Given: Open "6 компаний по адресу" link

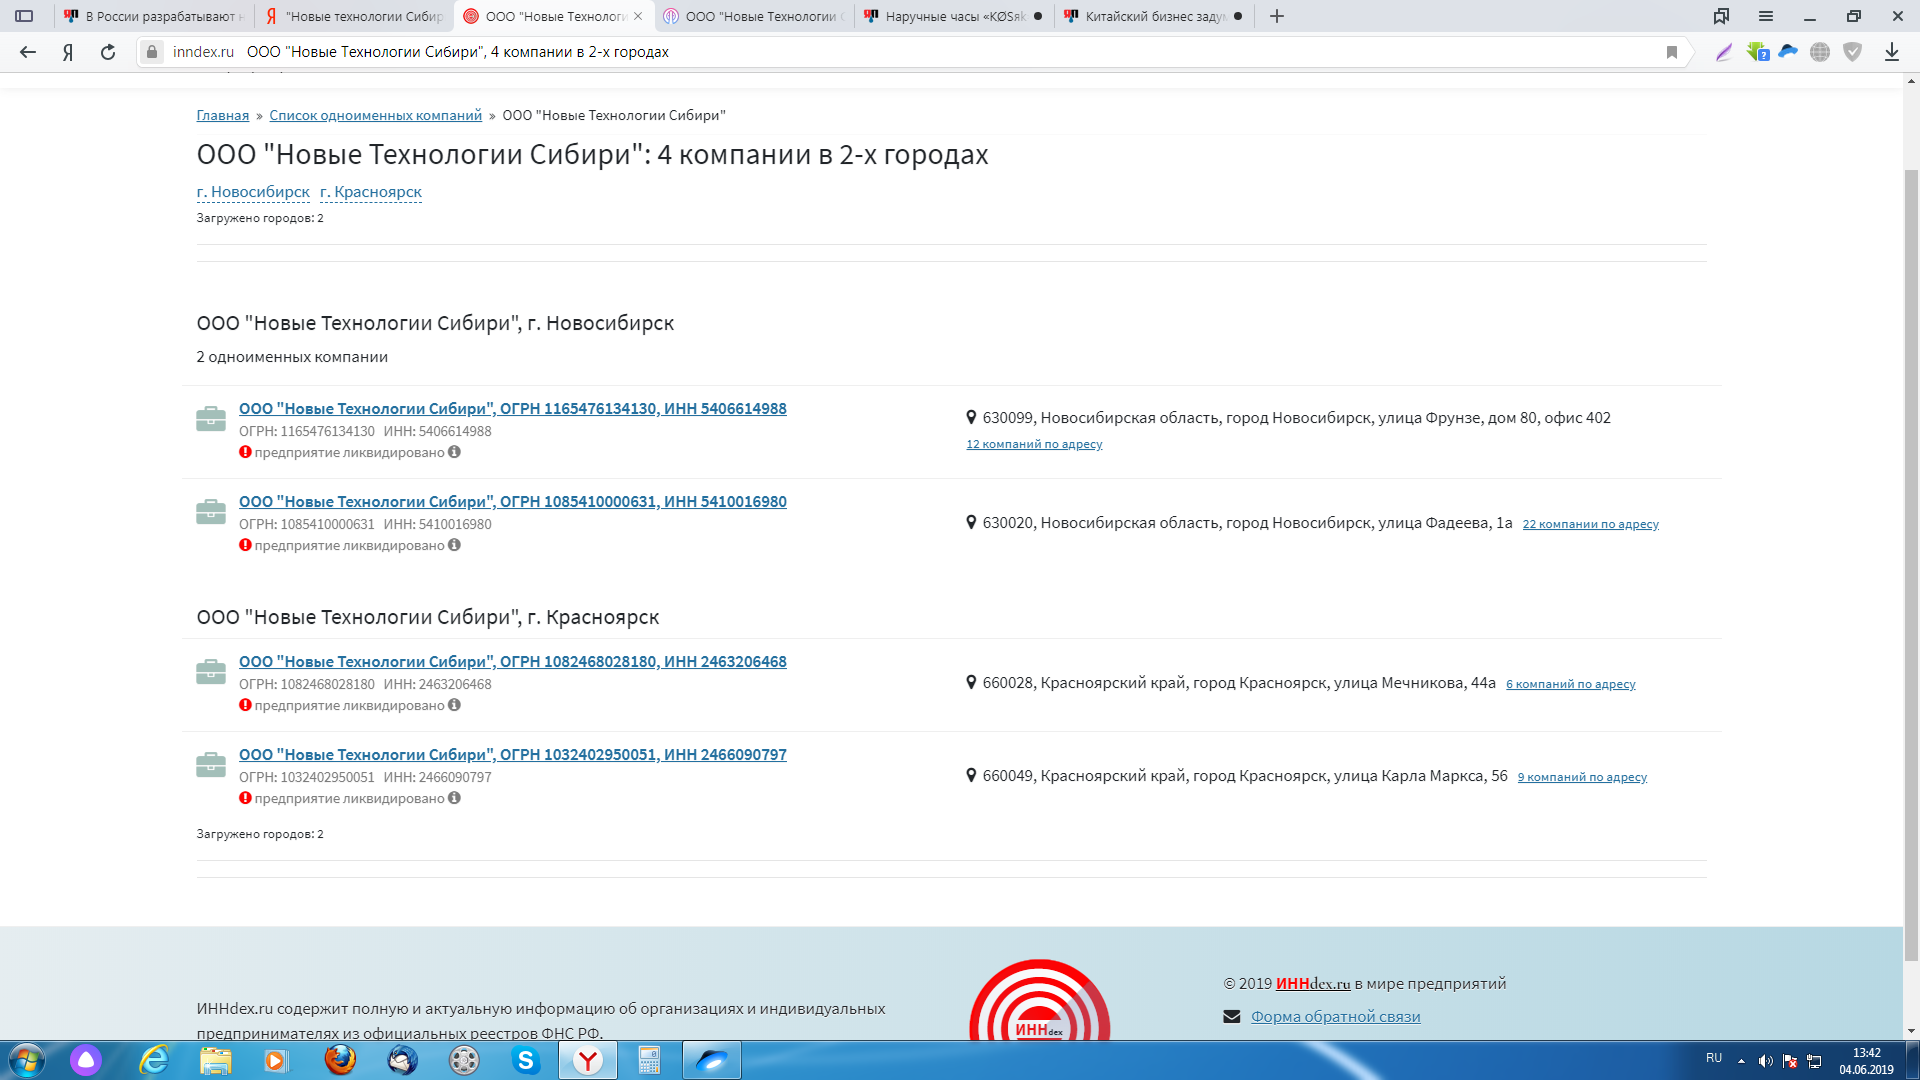Looking at the screenshot, I should [1571, 684].
